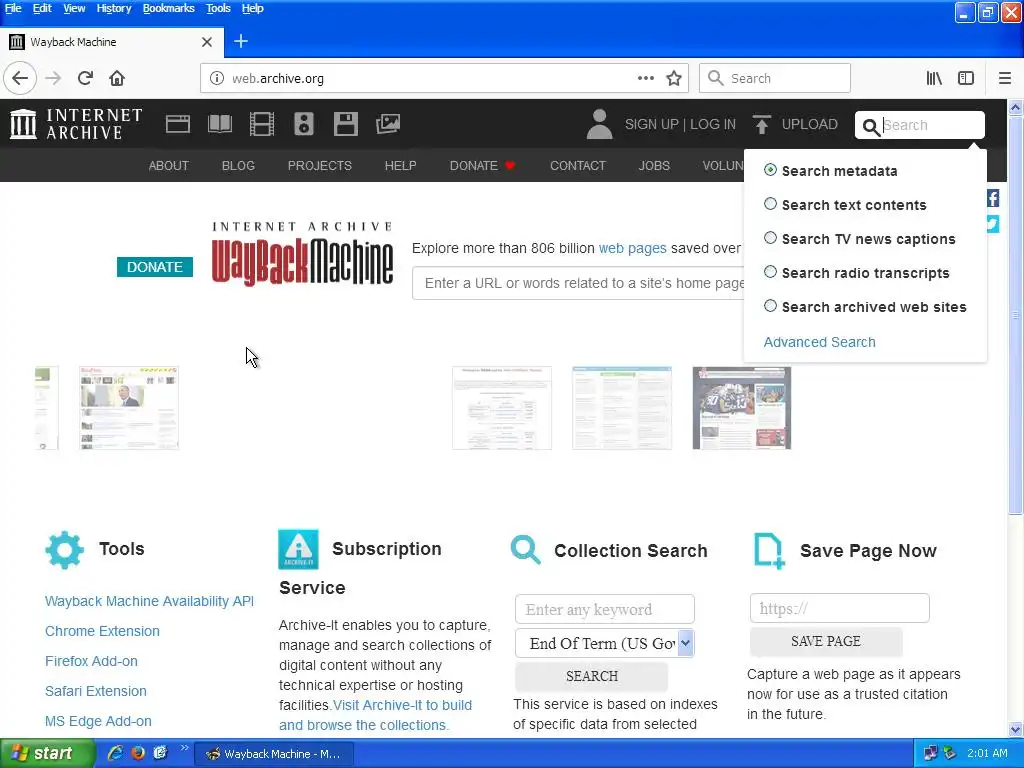Open the History menu
This screenshot has height=768, width=1024.
(x=114, y=8)
